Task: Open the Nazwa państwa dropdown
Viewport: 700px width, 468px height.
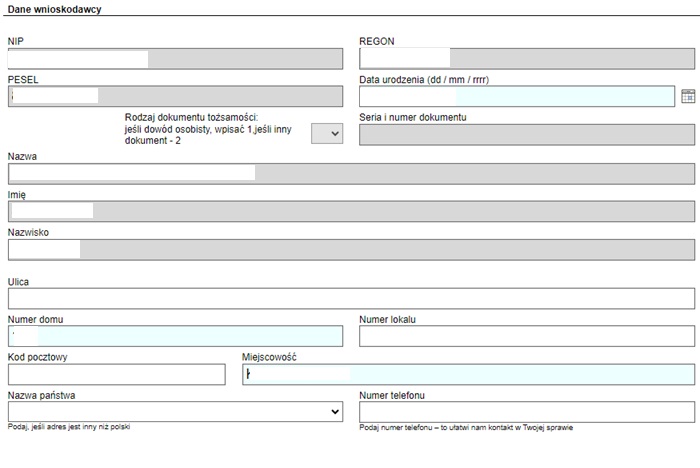Action: click(x=175, y=412)
